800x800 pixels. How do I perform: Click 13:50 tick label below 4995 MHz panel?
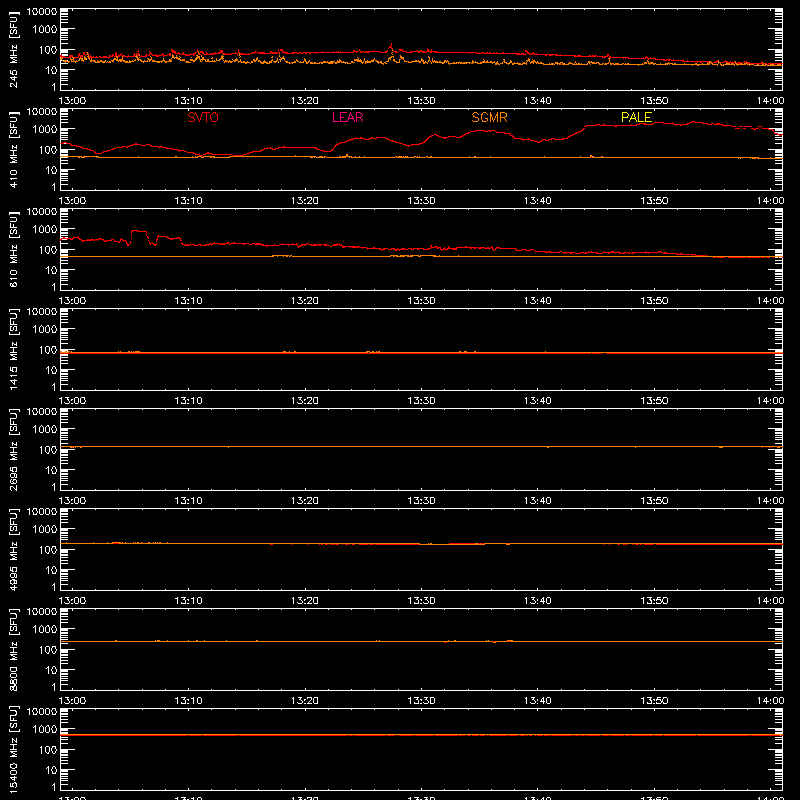pos(654,601)
